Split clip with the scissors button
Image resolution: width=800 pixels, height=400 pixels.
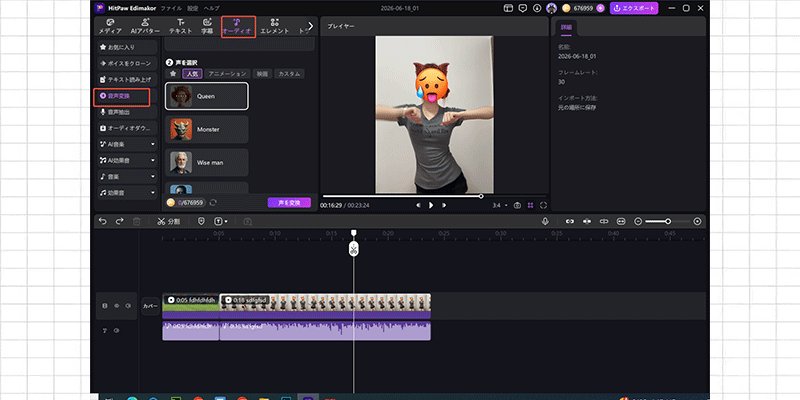tap(168, 221)
